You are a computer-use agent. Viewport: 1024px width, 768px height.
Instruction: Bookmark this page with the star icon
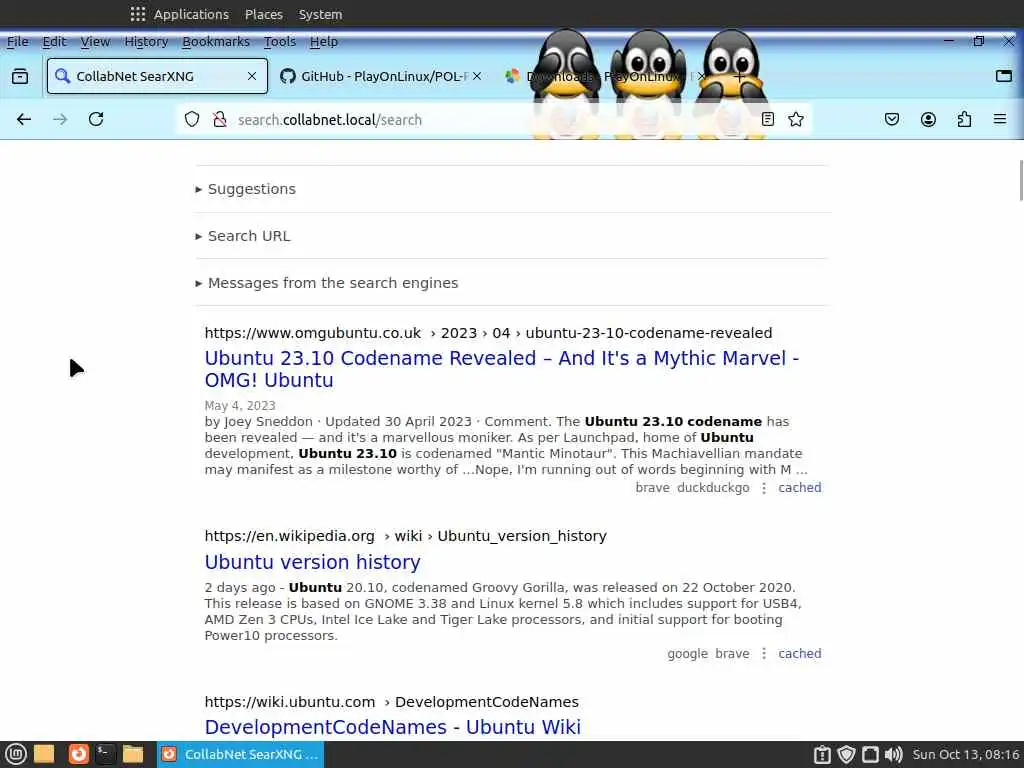click(795, 119)
